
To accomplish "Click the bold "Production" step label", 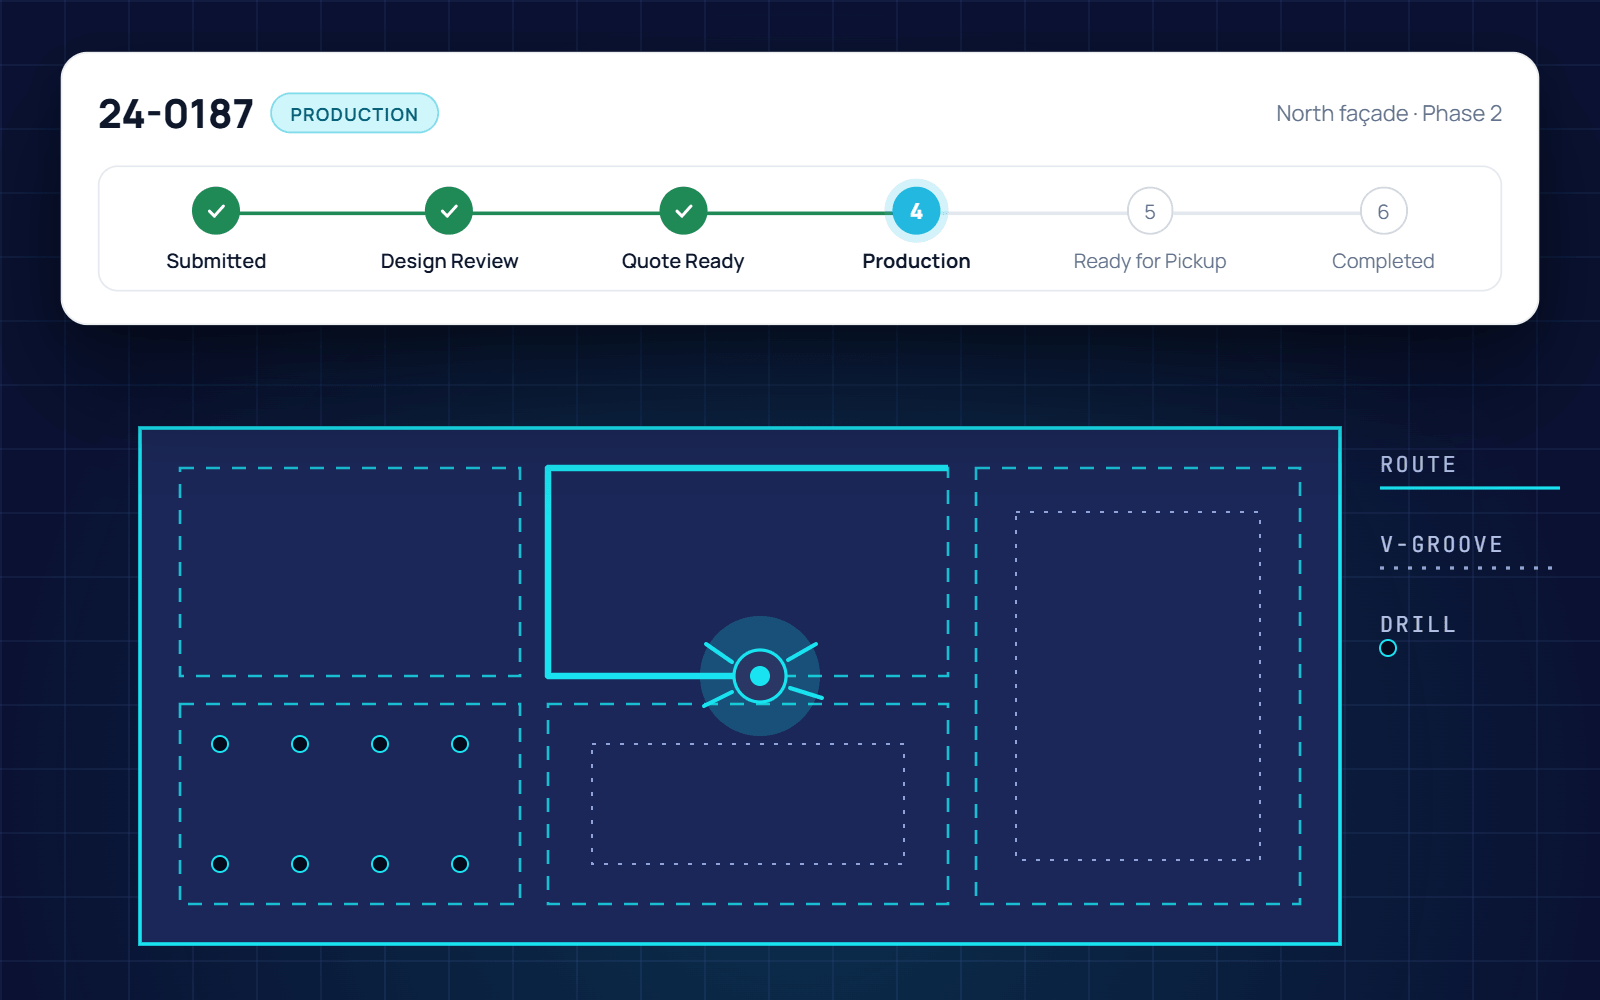I will coord(916,261).
